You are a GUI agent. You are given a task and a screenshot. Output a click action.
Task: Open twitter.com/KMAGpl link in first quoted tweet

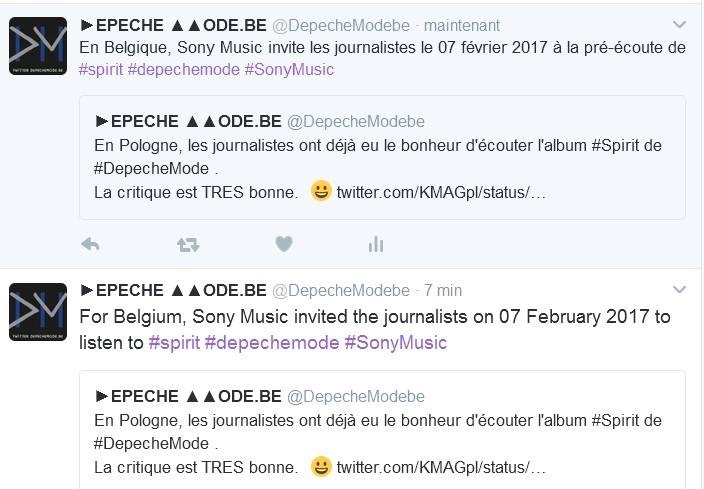441,192
